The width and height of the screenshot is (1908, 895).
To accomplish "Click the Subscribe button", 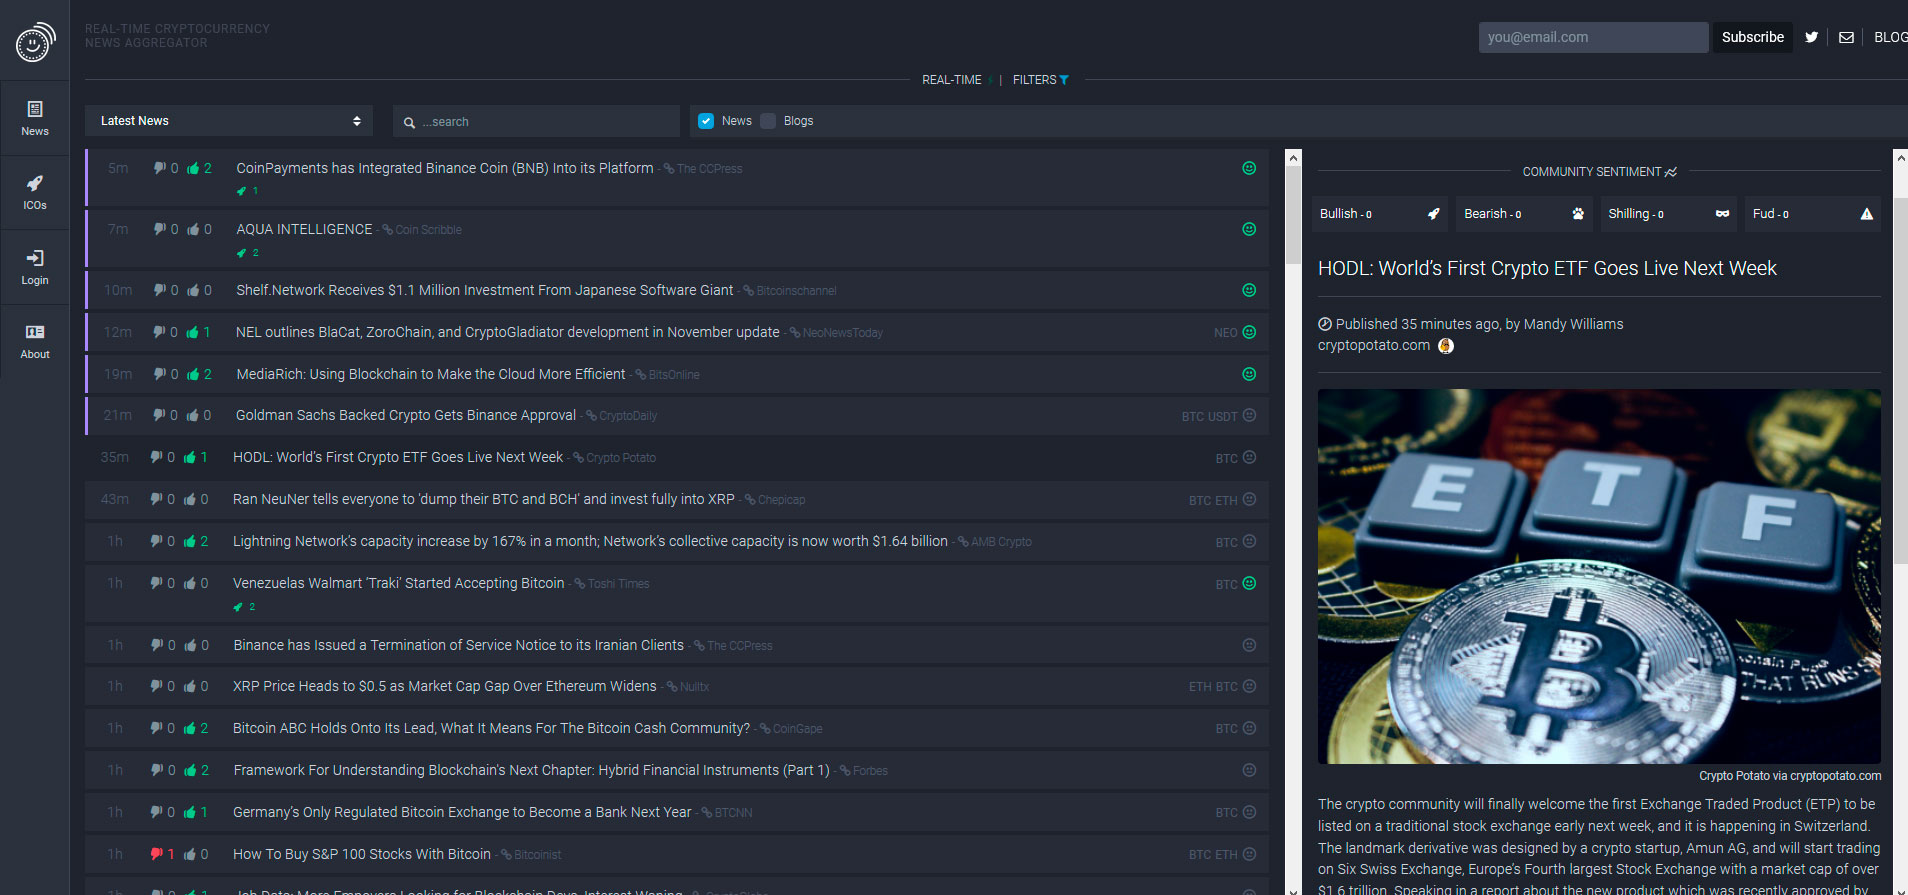I will 1752,37.
